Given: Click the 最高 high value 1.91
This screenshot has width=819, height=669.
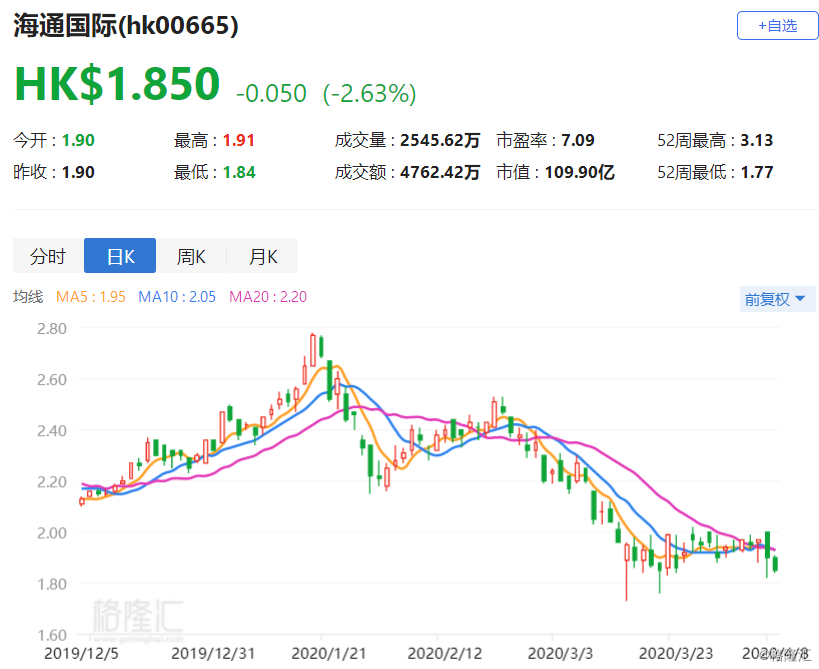Looking at the screenshot, I should (239, 140).
